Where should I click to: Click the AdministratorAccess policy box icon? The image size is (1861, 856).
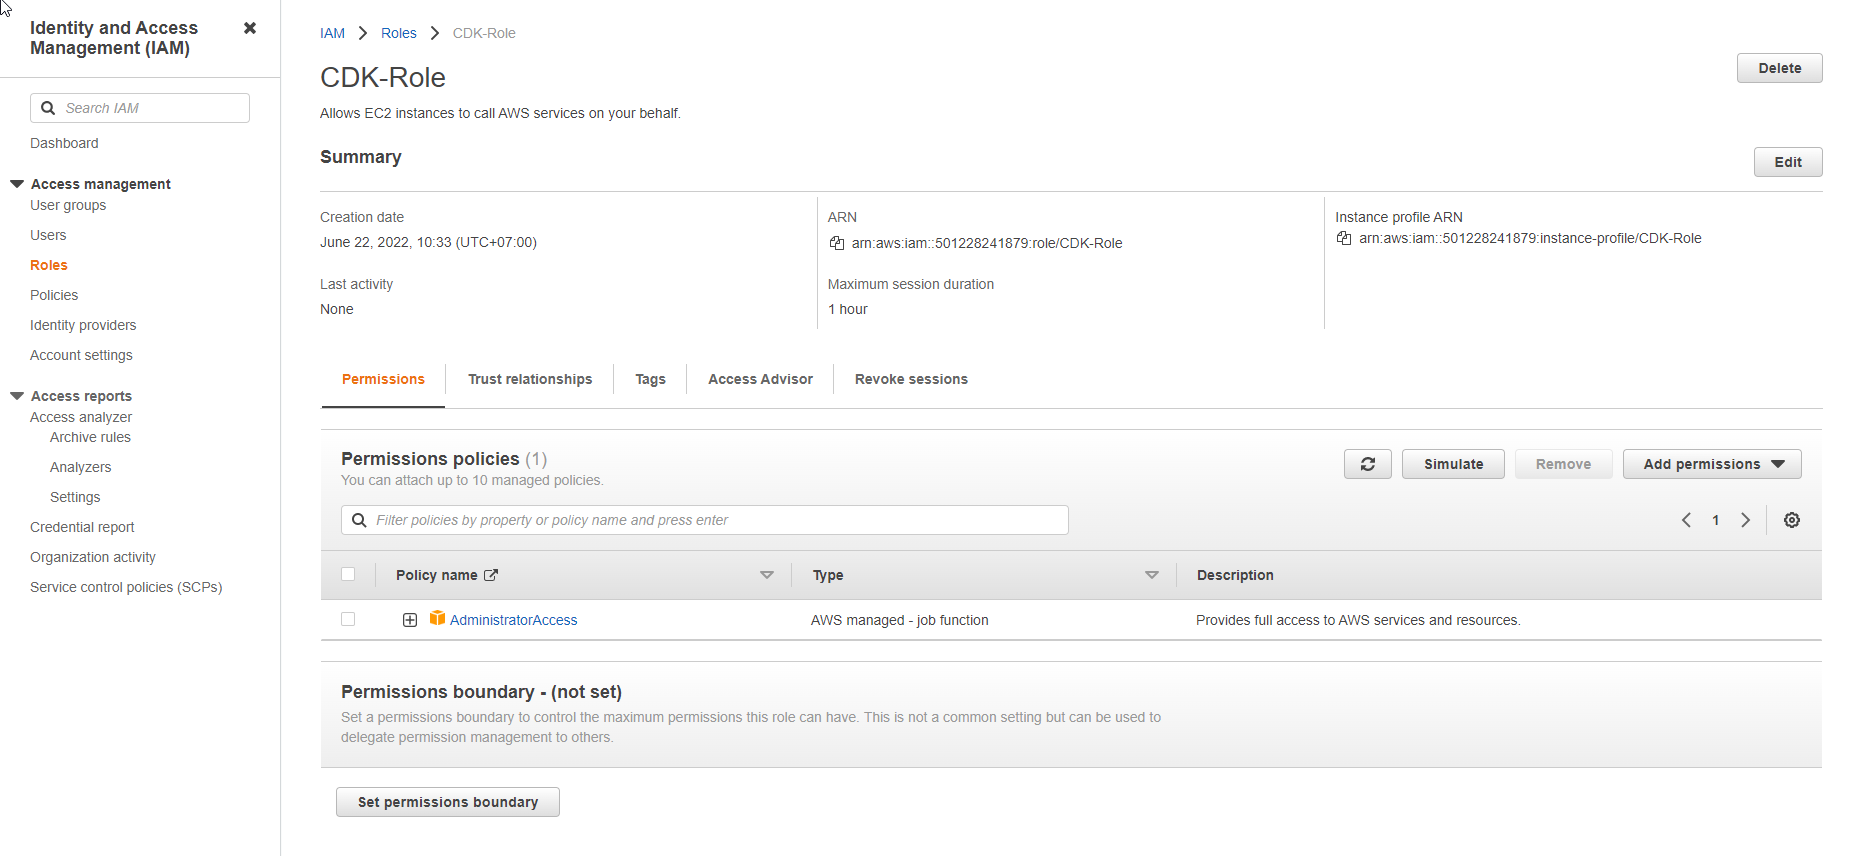tap(437, 619)
